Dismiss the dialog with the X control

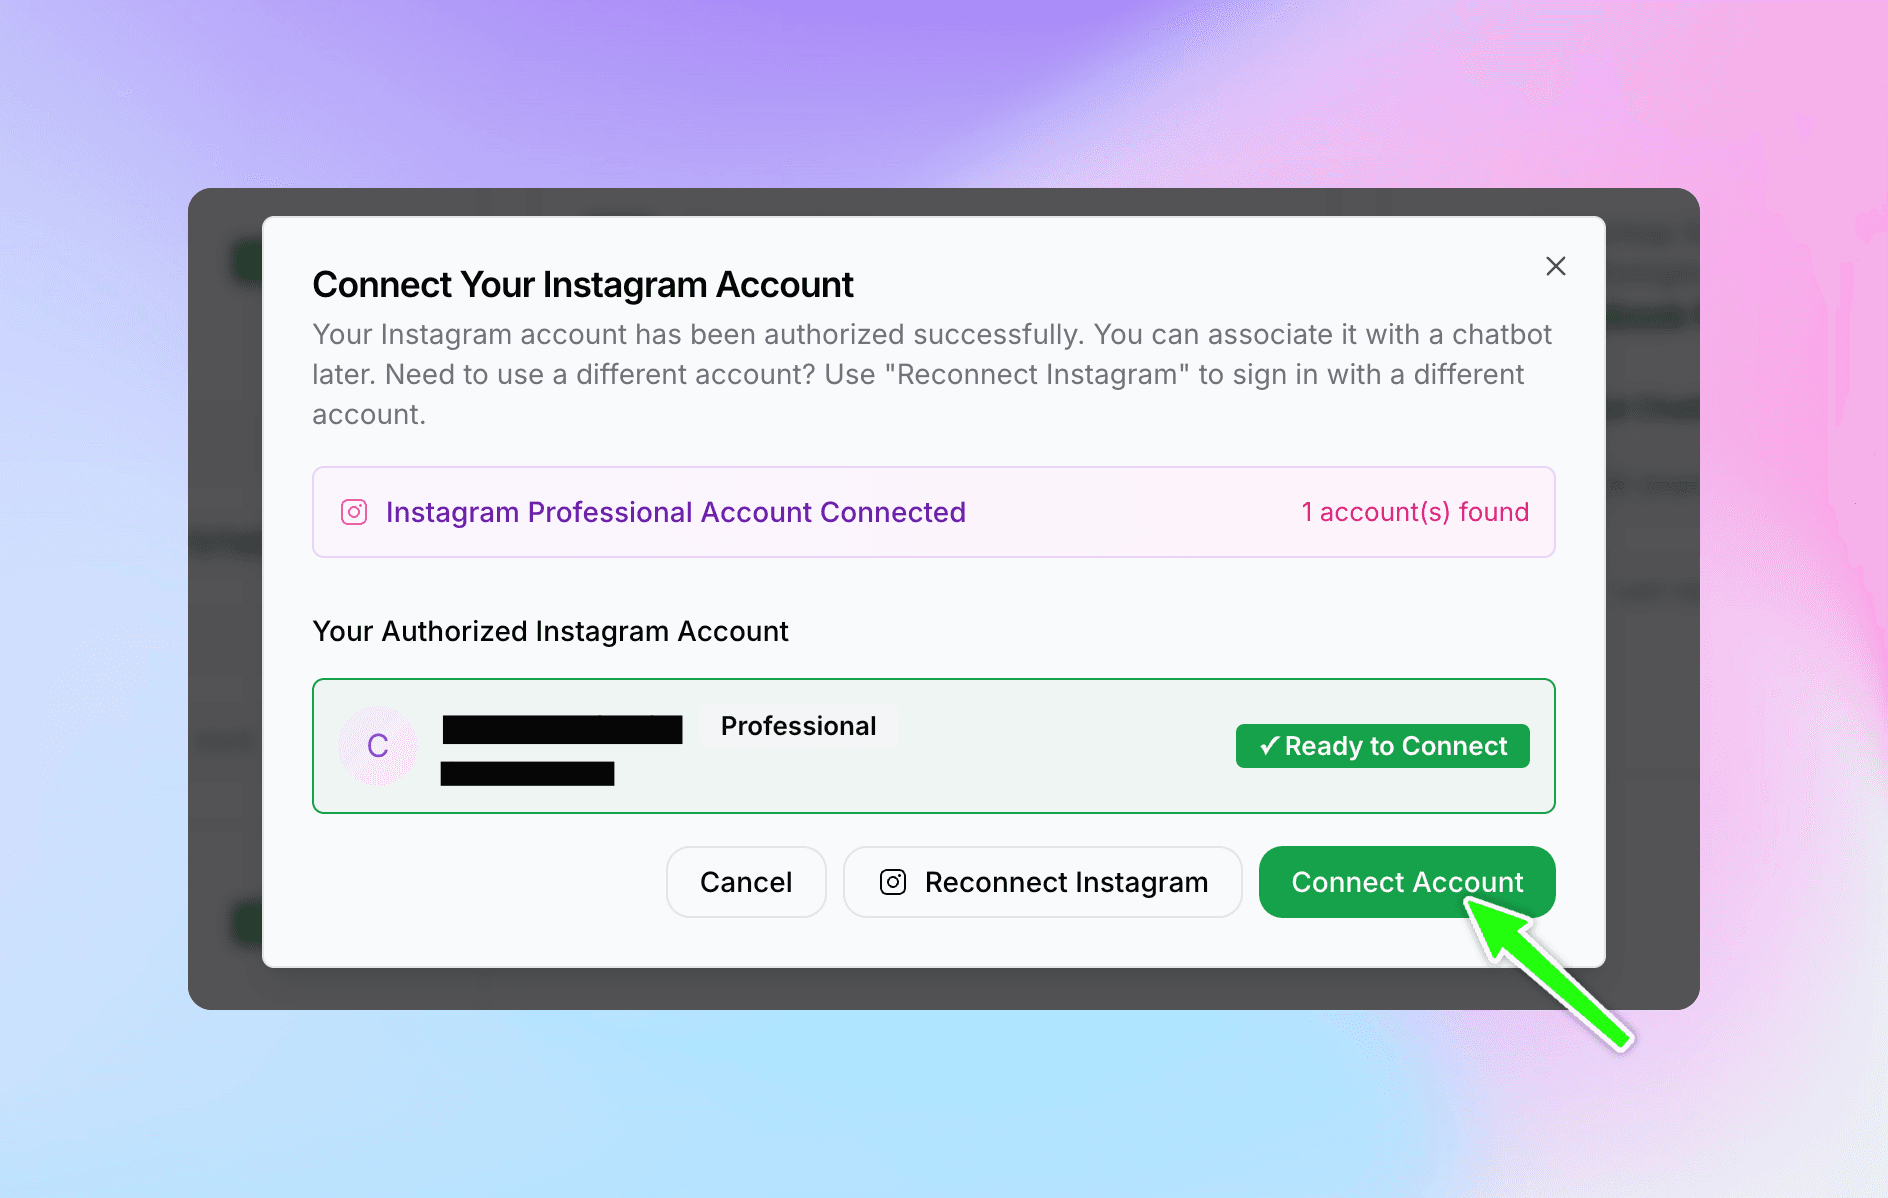pos(1556,266)
